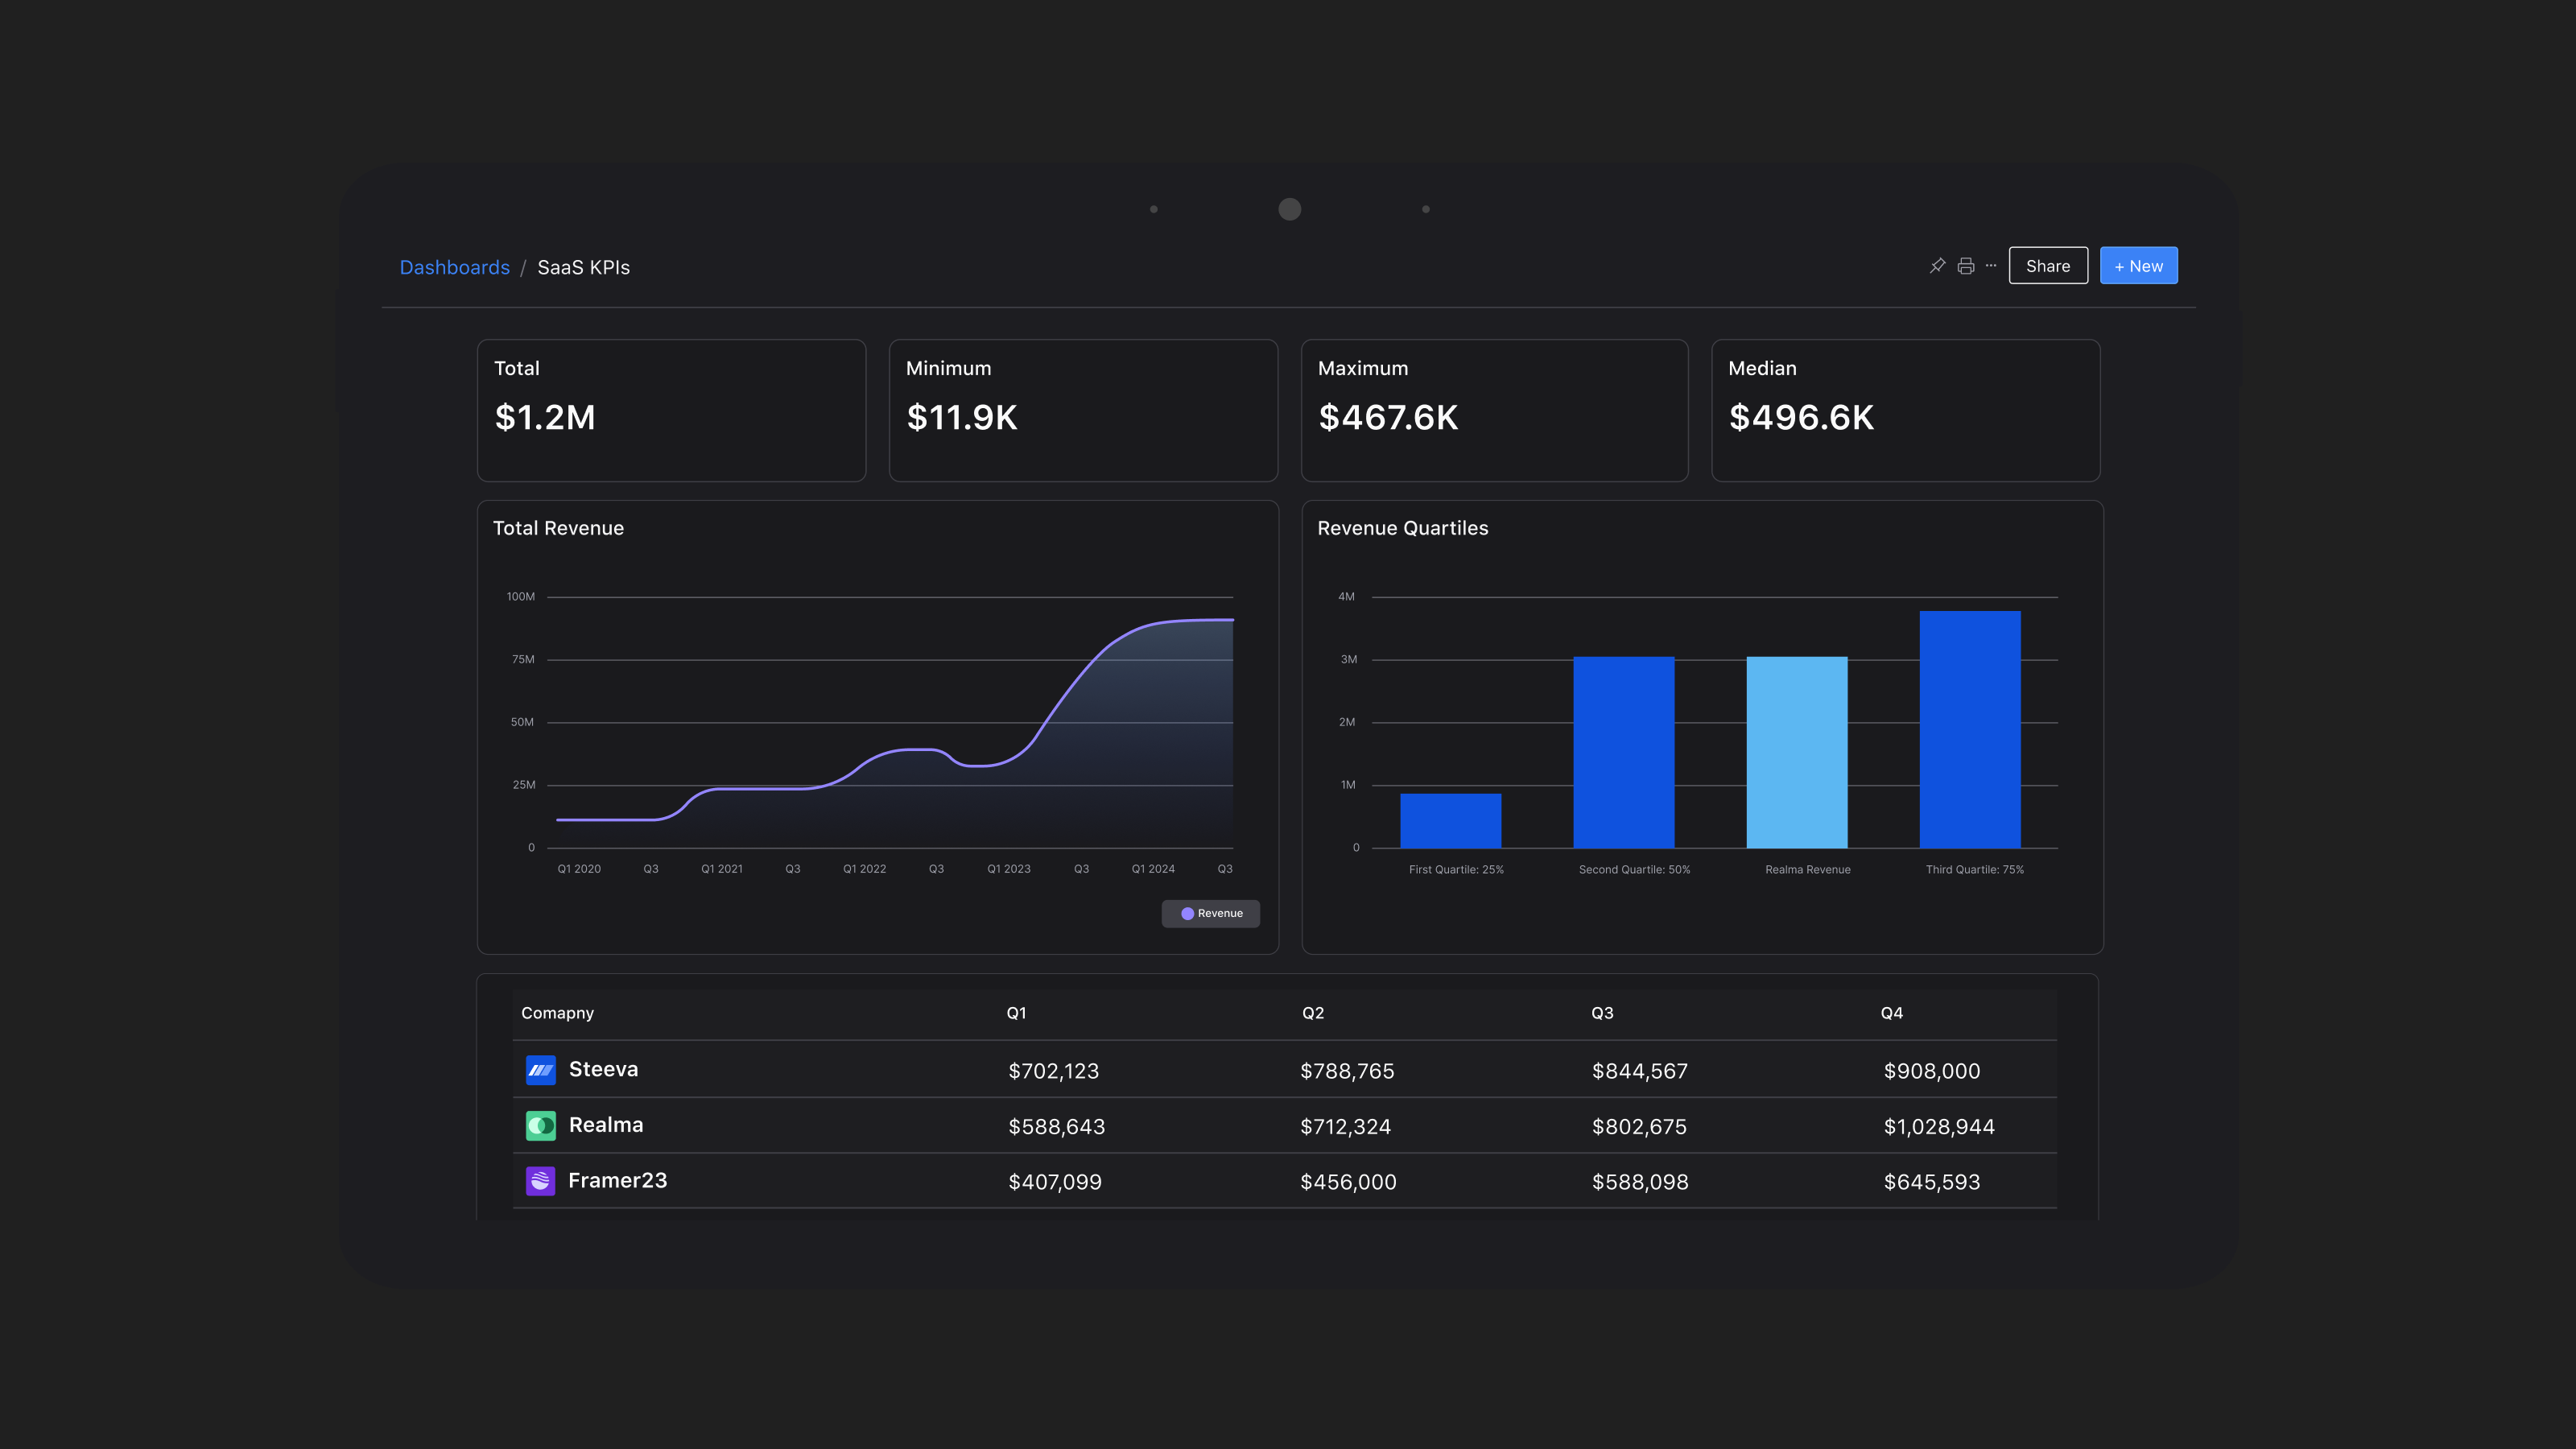2576x1449 pixels.
Task: Open the three-dot more options menu
Action: click(x=1991, y=266)
